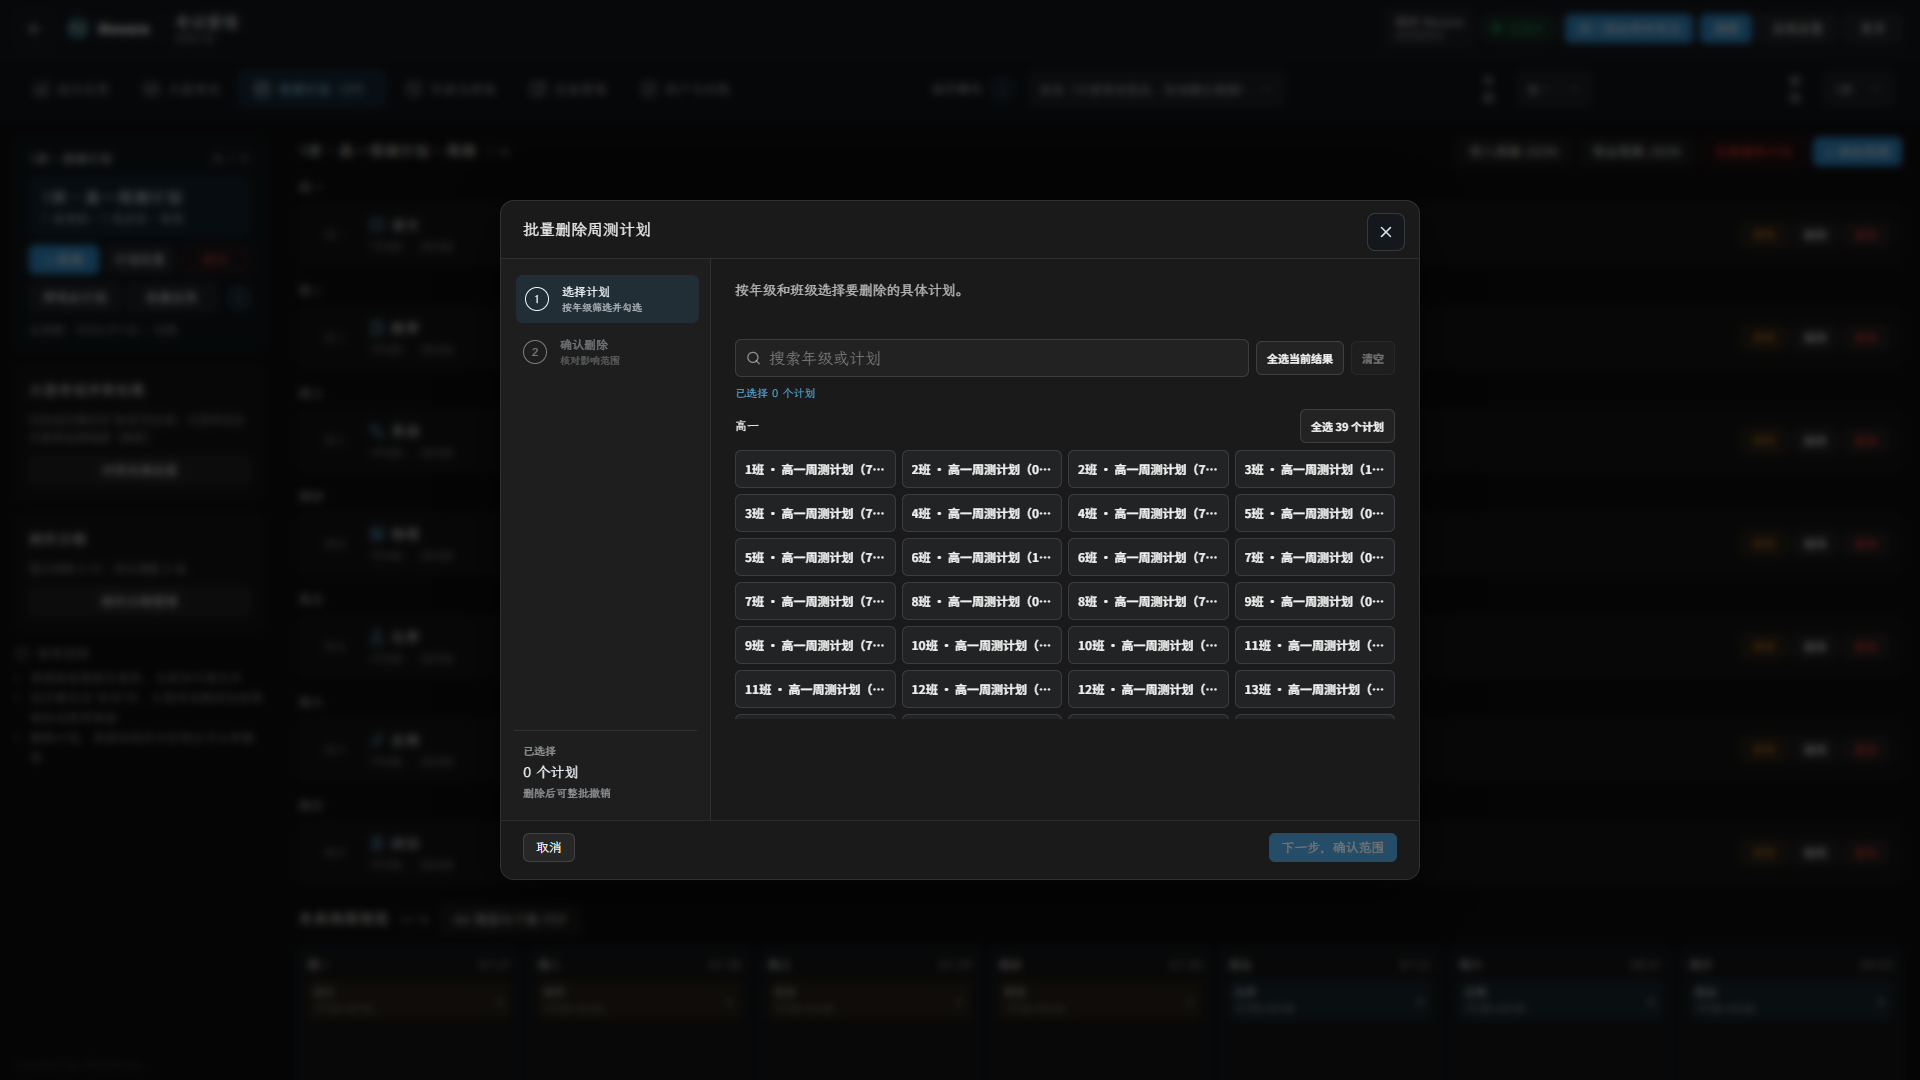This screenshot has height=1080, width=1920.
Task: Click the 搜索年级或计划 search field
Action: [x=991, y=358]
